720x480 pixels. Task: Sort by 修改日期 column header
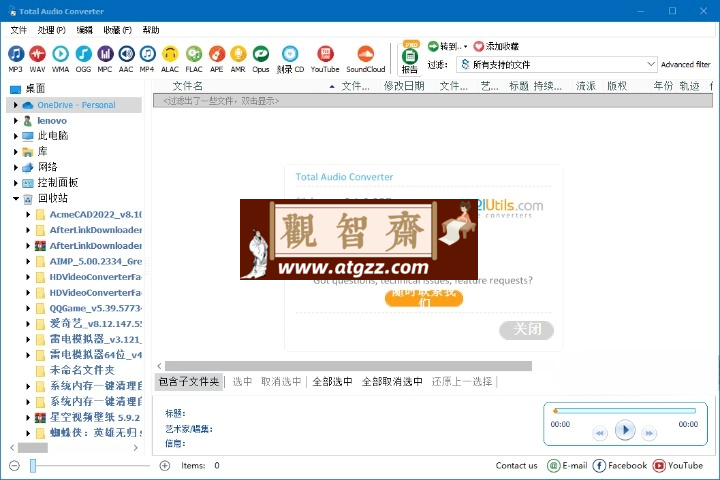[404, 86]
